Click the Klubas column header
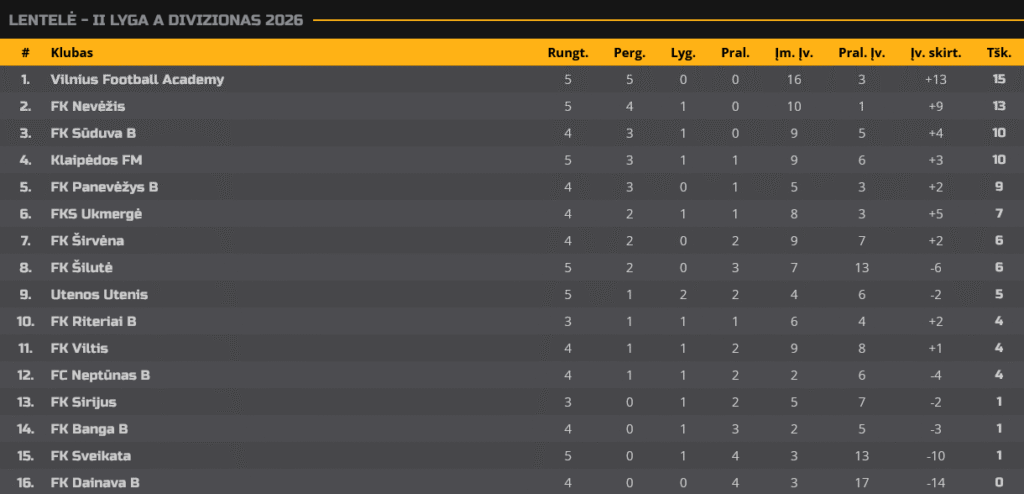Viewport: 1024px width, 494px height. tap(72, 53)
